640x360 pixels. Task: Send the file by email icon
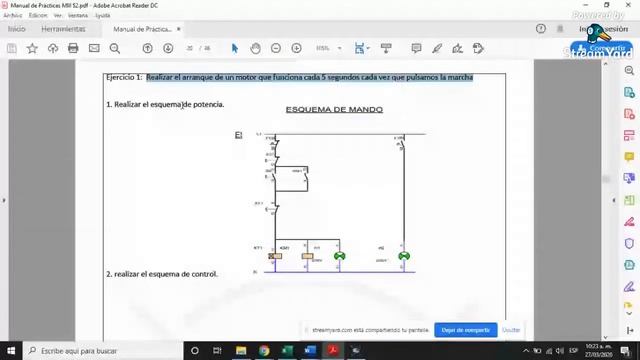pyautogui.click(x=94, y=48)
